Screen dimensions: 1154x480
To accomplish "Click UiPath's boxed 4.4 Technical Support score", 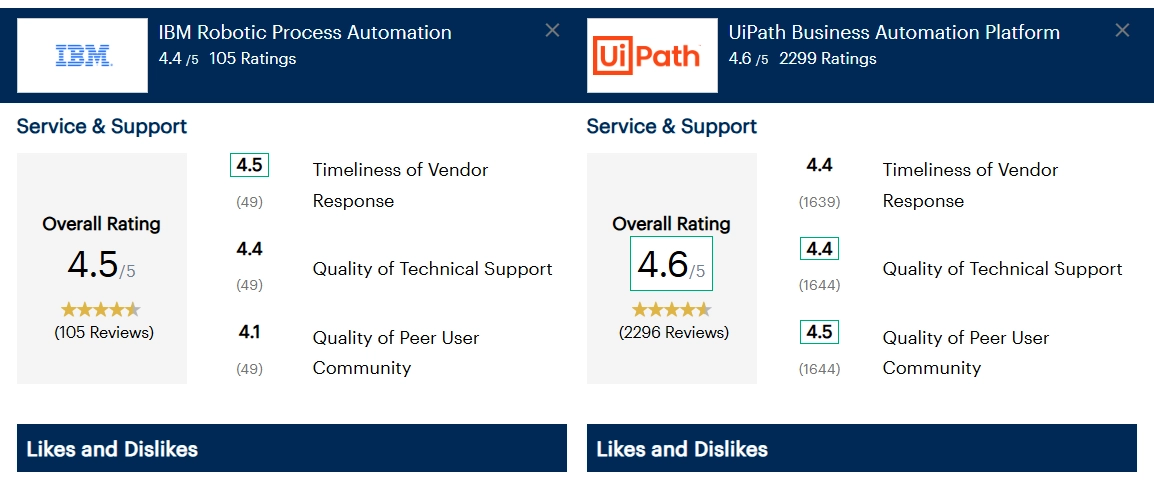I will [x=819, y=249].
